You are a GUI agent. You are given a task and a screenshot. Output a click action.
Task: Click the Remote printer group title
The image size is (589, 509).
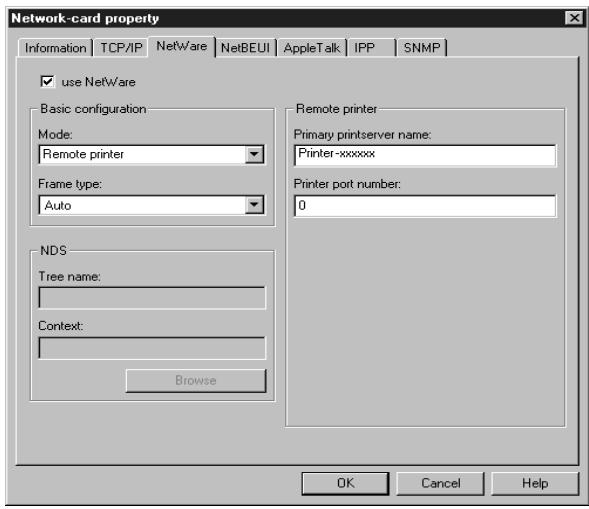coord(336,109)
